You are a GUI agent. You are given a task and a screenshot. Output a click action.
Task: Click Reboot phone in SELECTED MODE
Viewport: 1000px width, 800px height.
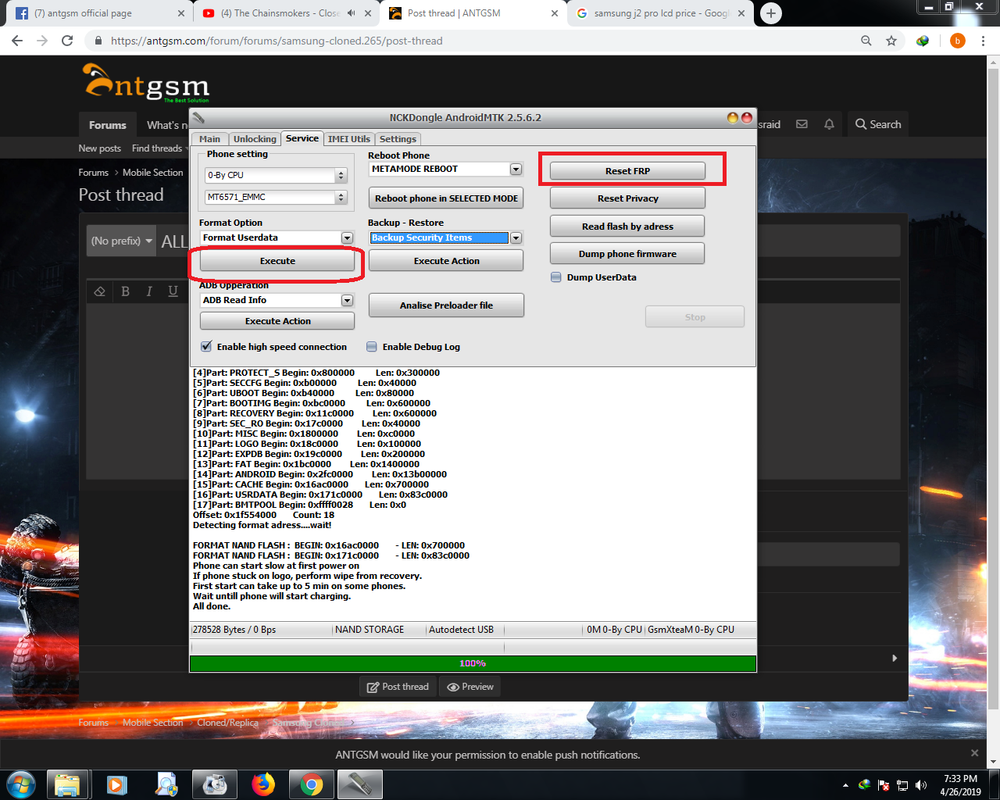[x=446, y=198]
